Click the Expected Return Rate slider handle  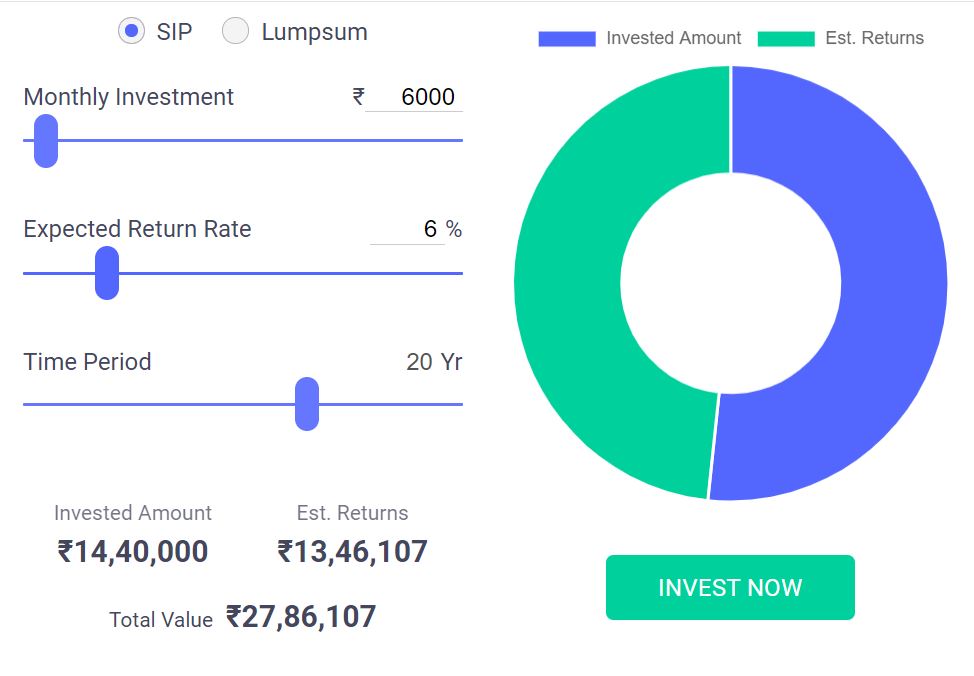point(107,272)
